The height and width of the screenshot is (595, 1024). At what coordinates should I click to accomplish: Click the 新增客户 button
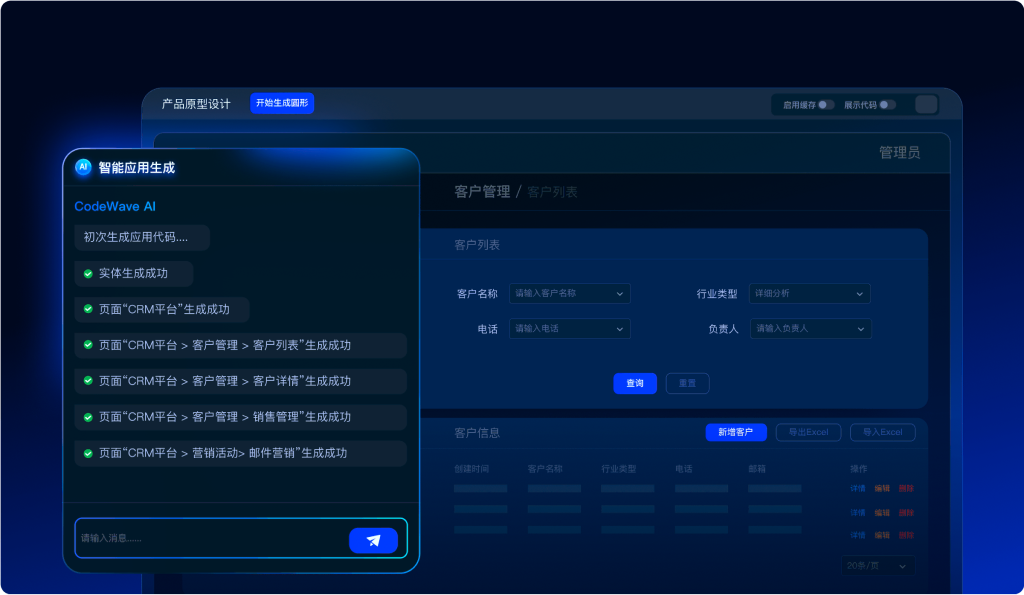[x=736, y=432]
